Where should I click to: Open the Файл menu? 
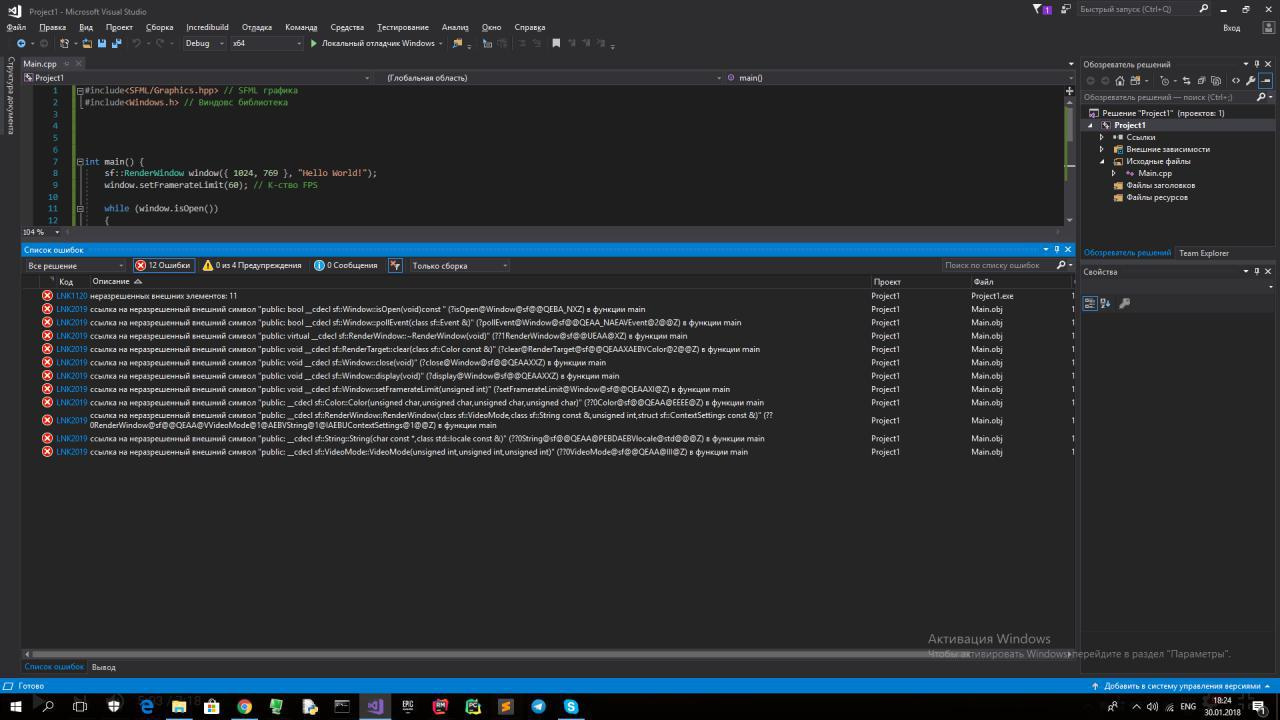coord(16,27)
